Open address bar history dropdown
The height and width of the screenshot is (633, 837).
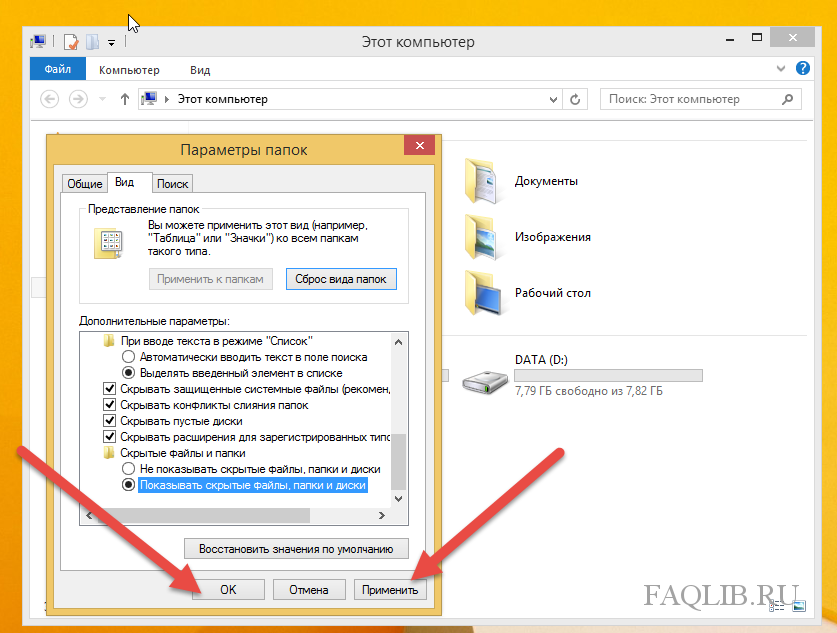[x=554, y=99]
